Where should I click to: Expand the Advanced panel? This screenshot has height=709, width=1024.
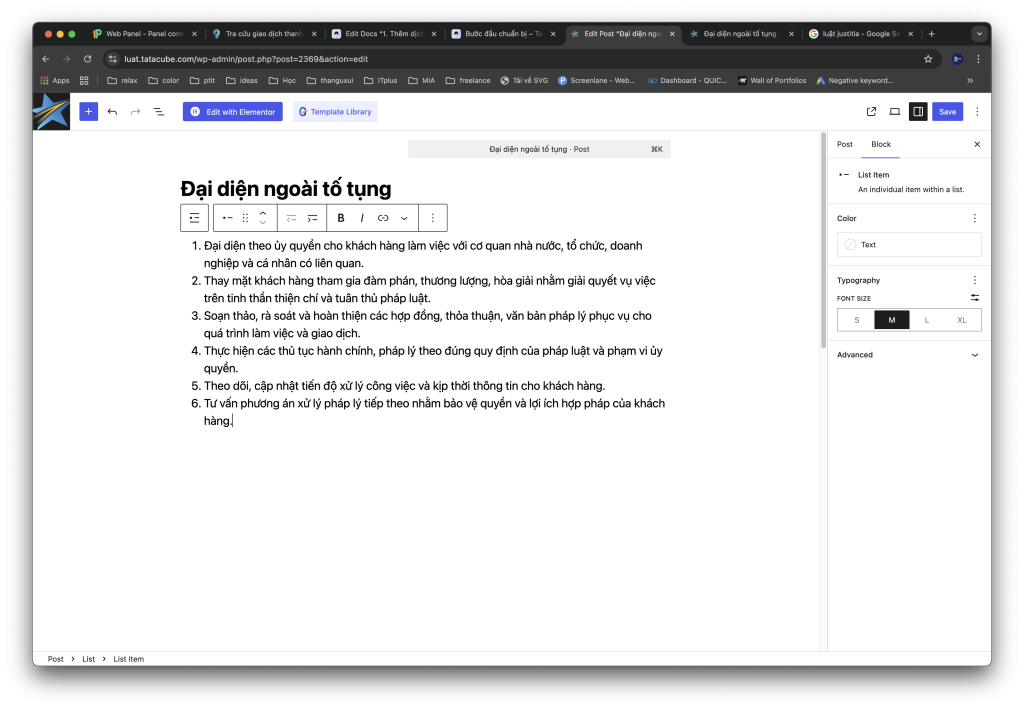click(x=975, y=355)
